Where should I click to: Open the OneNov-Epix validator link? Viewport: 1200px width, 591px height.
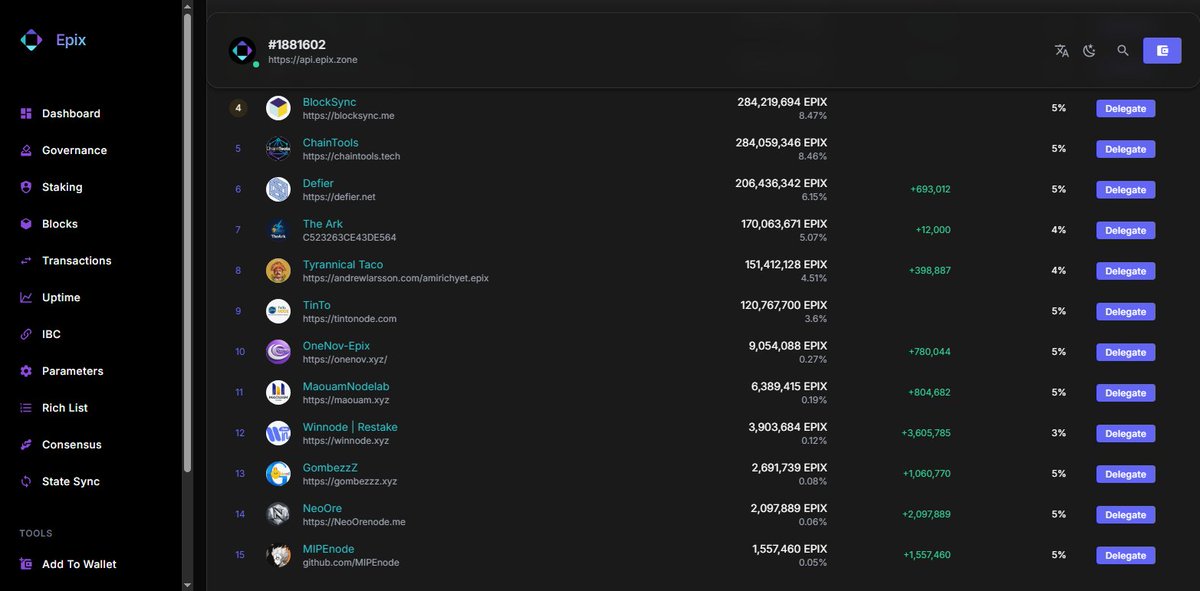336,346
